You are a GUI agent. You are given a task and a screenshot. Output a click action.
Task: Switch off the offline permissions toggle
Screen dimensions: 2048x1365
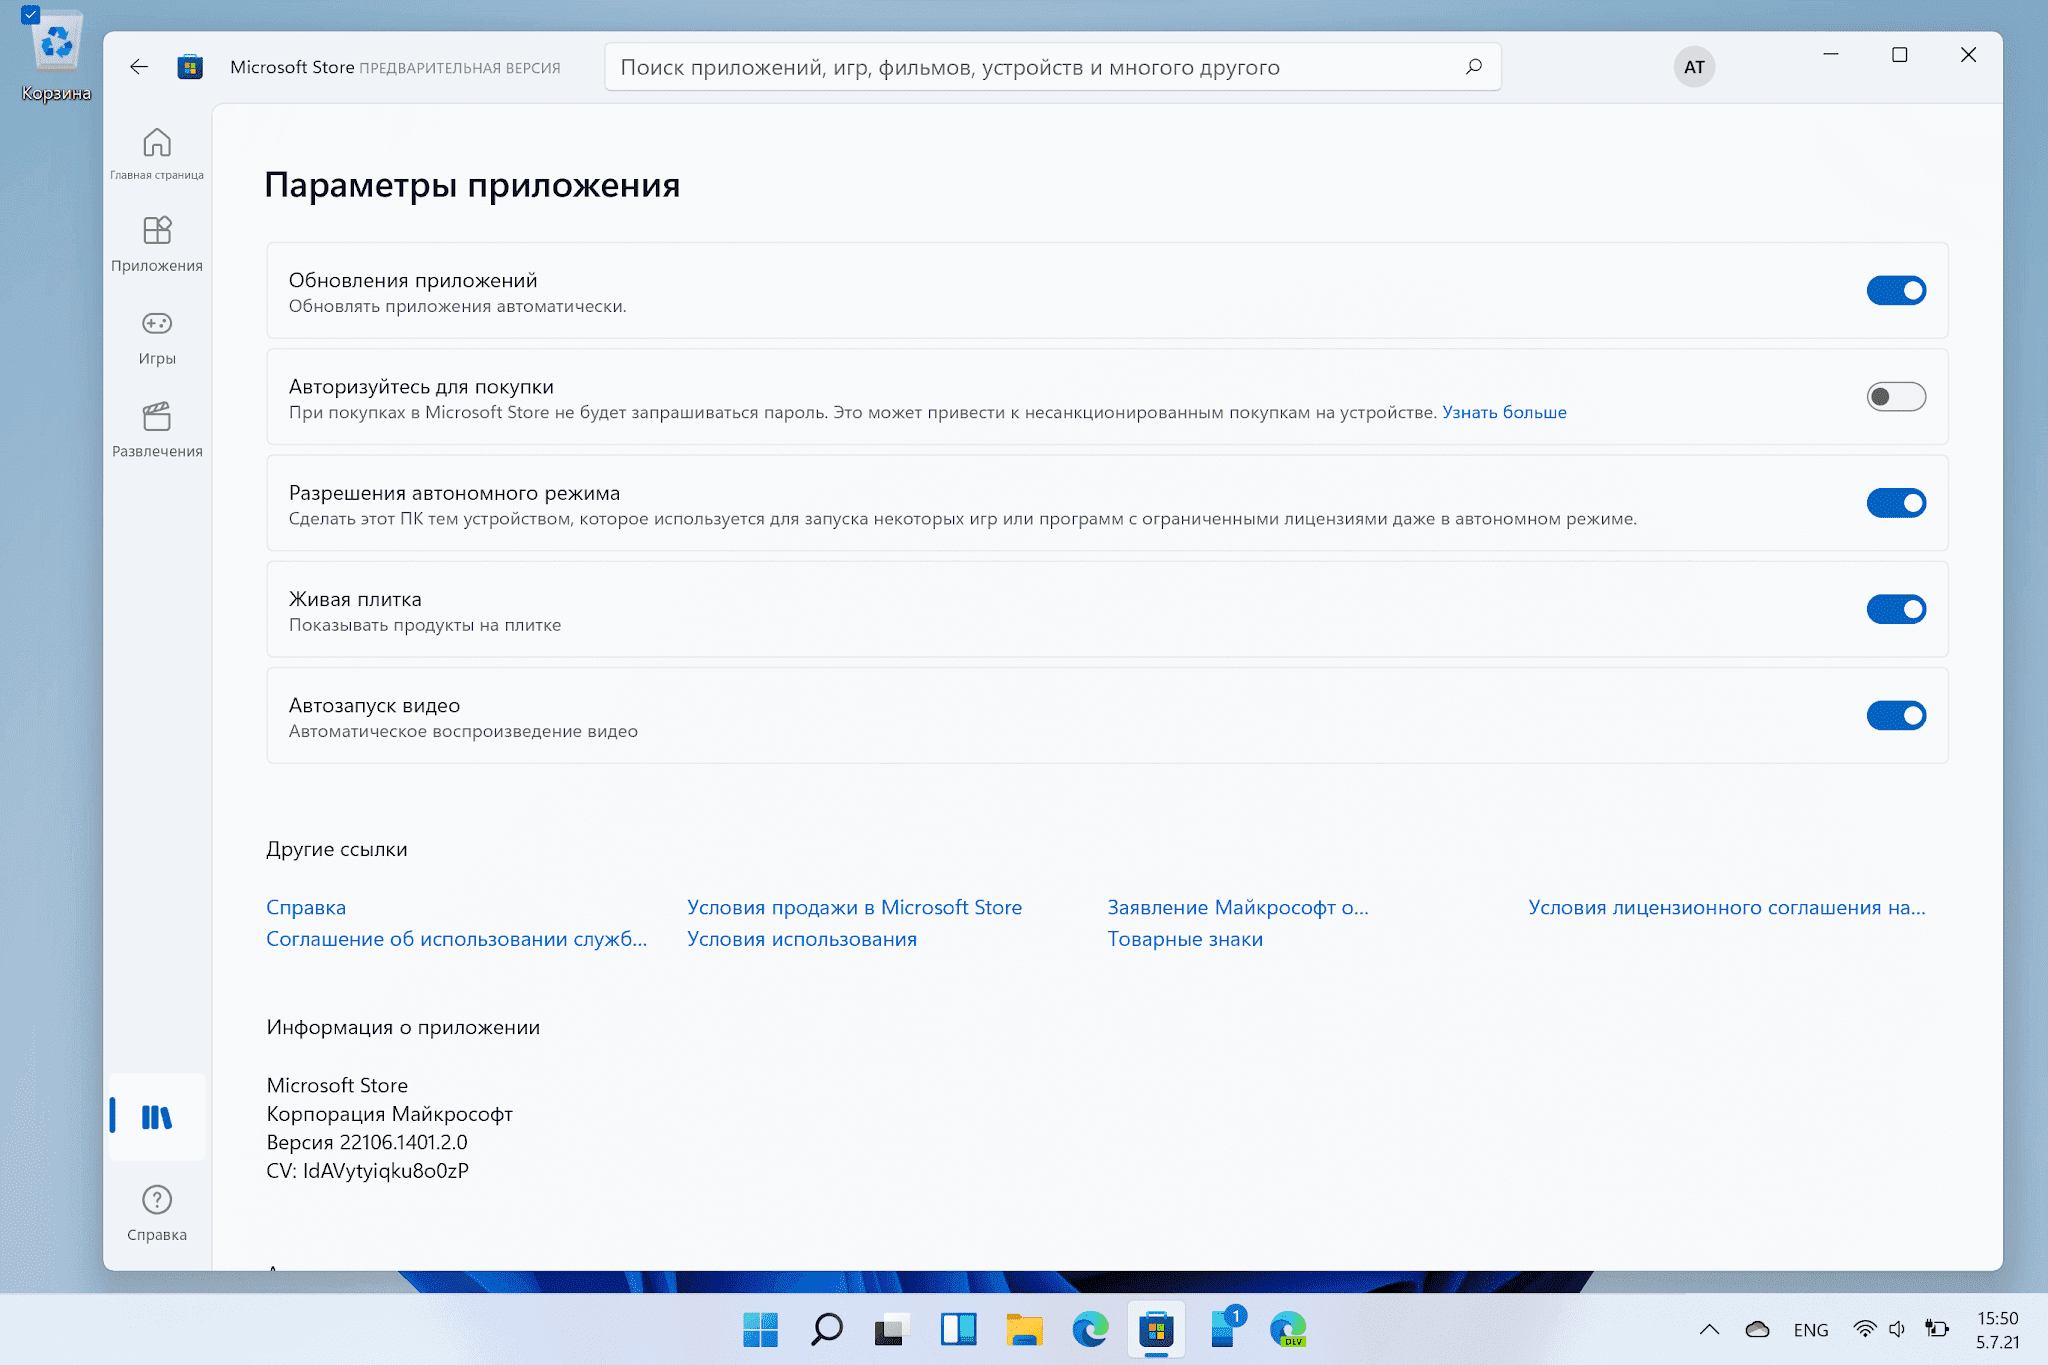[1895, 503]
